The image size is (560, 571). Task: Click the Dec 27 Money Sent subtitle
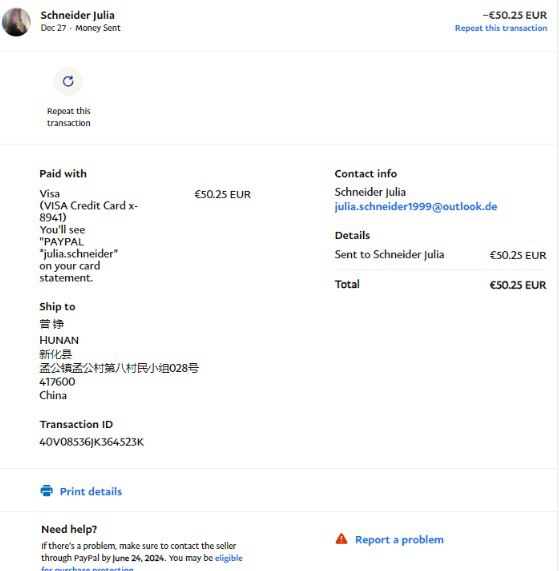[80, 28]
